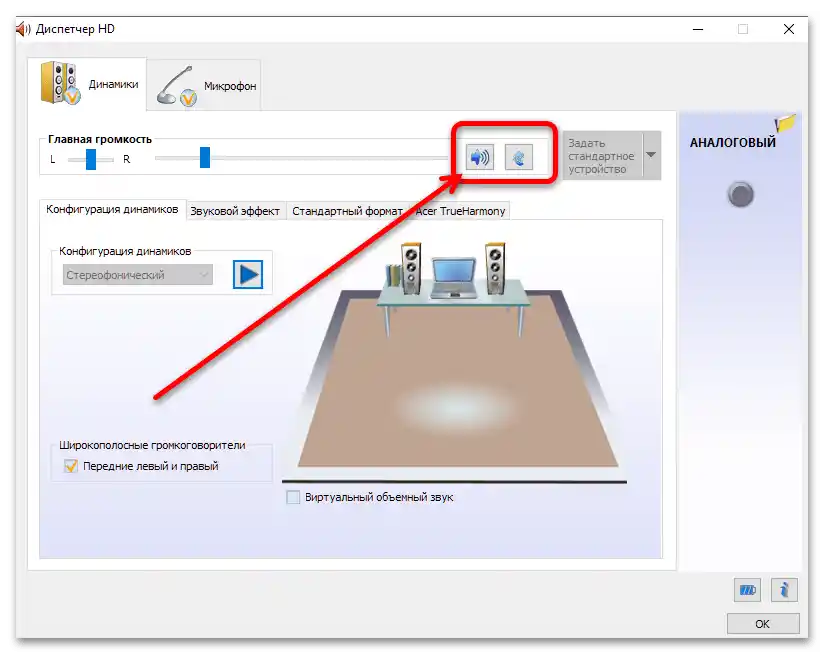The image size is (824, 654).
Task: Play speaker test with blue arrow button
Action: 248,274
